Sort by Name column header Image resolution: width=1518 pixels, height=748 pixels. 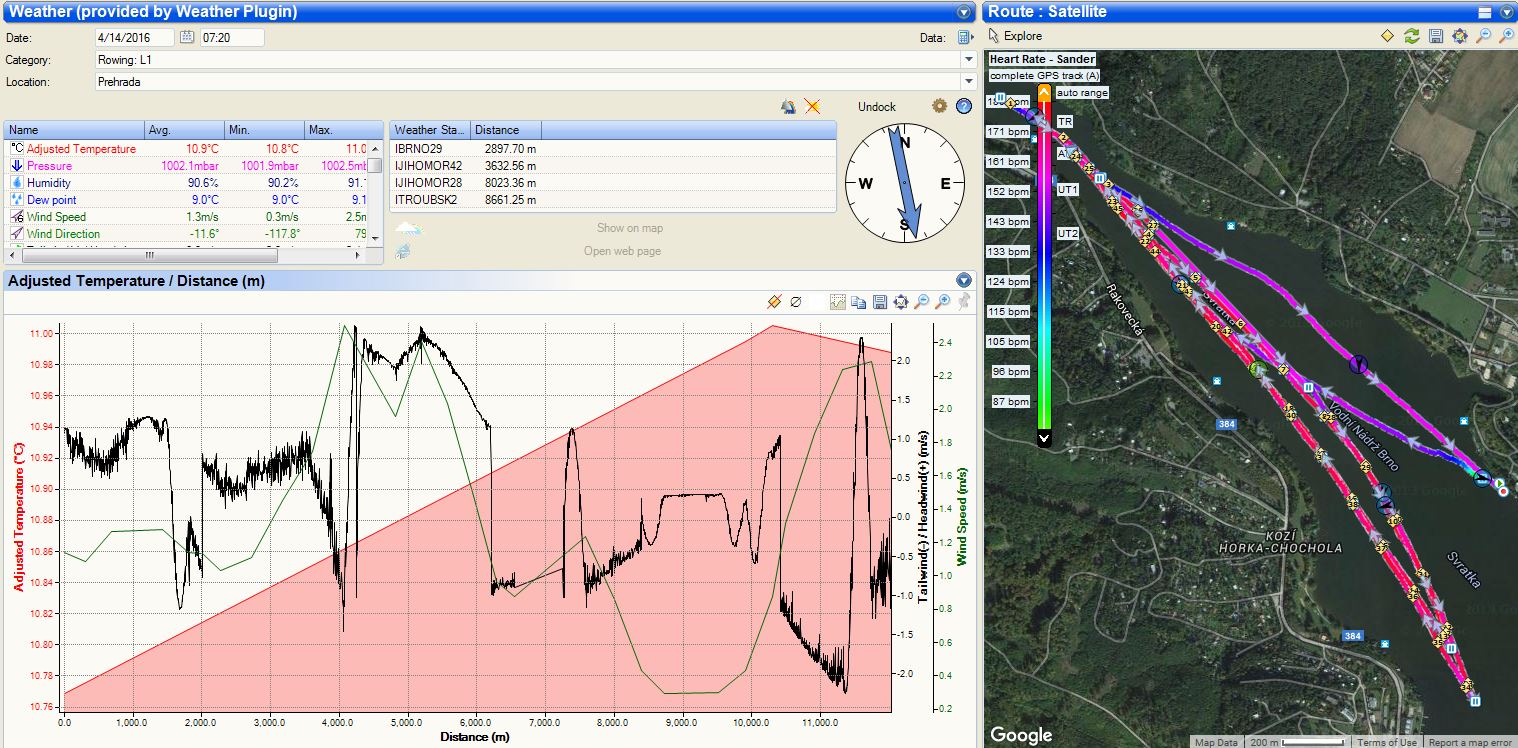(x=73, y=130)
